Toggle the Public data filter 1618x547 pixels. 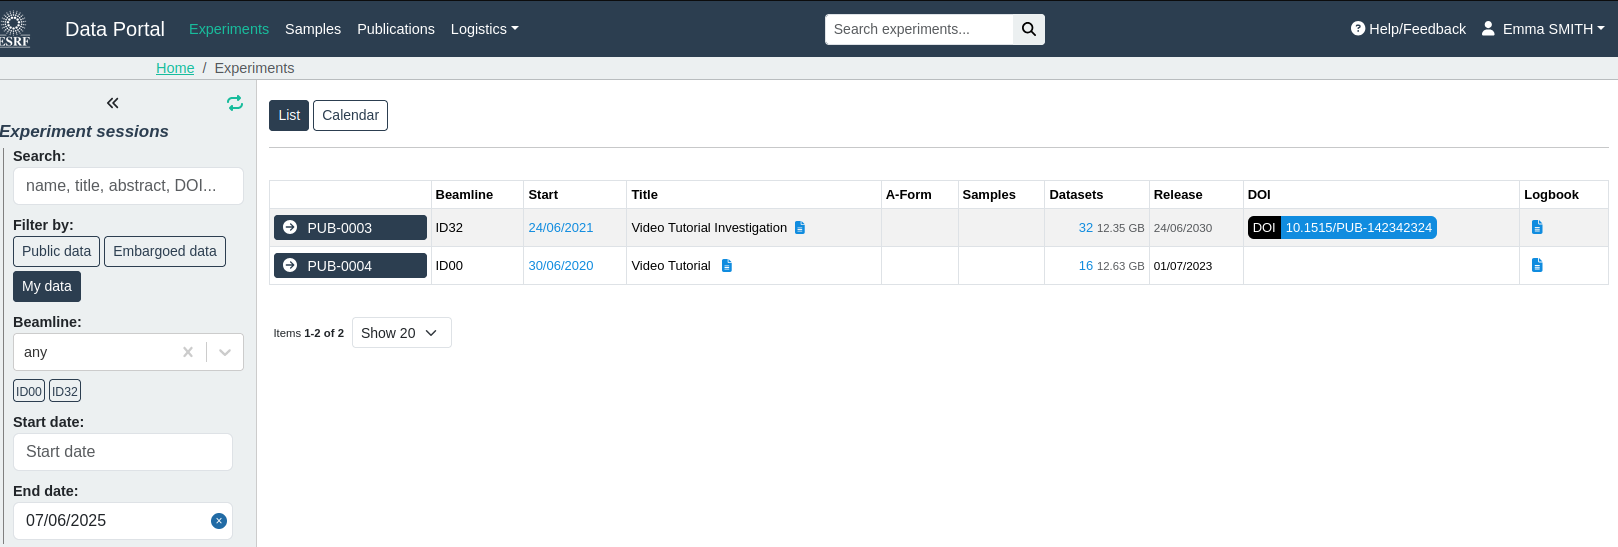(56, 251)
